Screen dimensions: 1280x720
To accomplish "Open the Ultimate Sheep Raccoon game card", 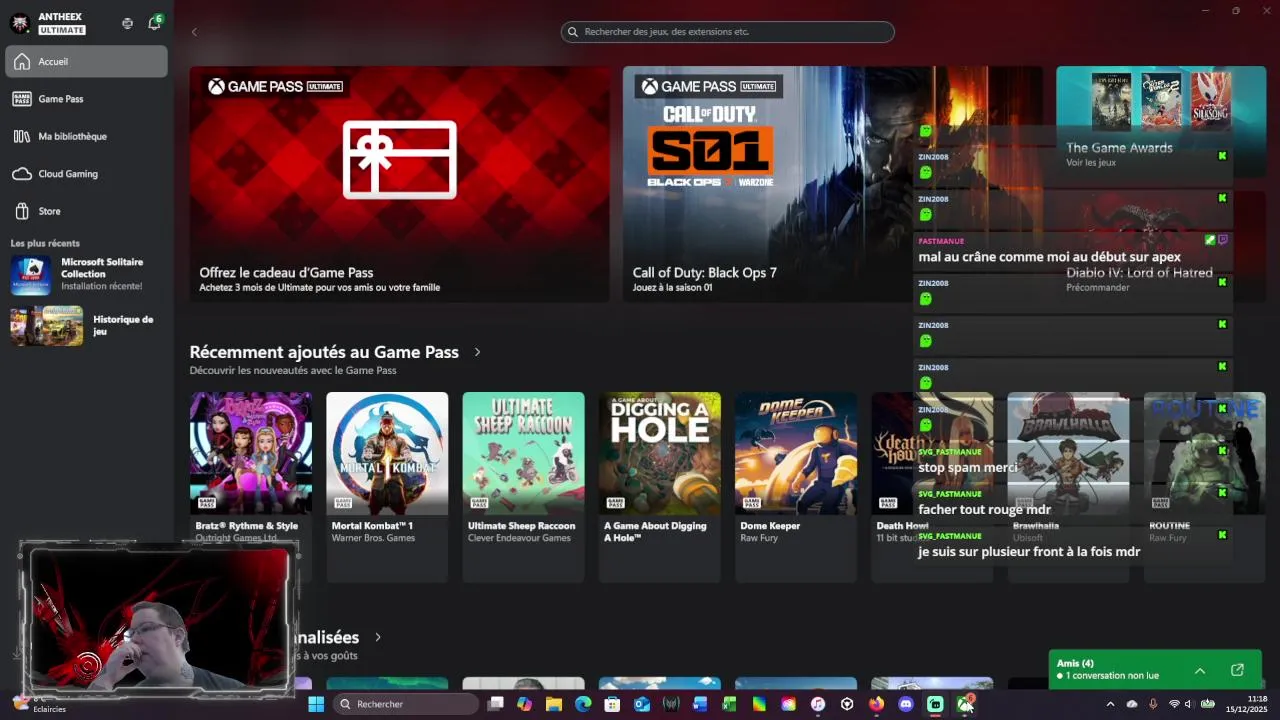I will [523, 487].
